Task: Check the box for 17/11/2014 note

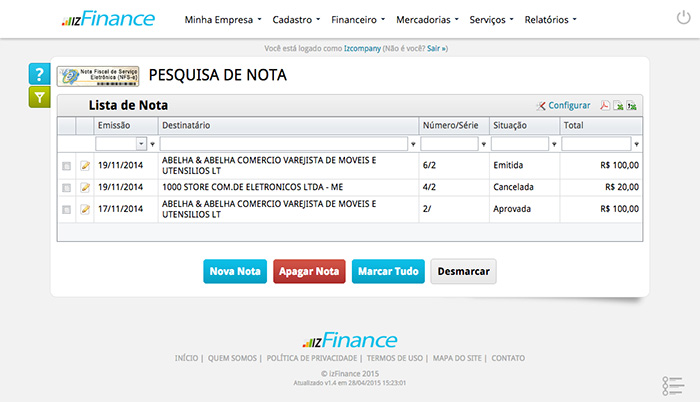Action: click(67, 209)
